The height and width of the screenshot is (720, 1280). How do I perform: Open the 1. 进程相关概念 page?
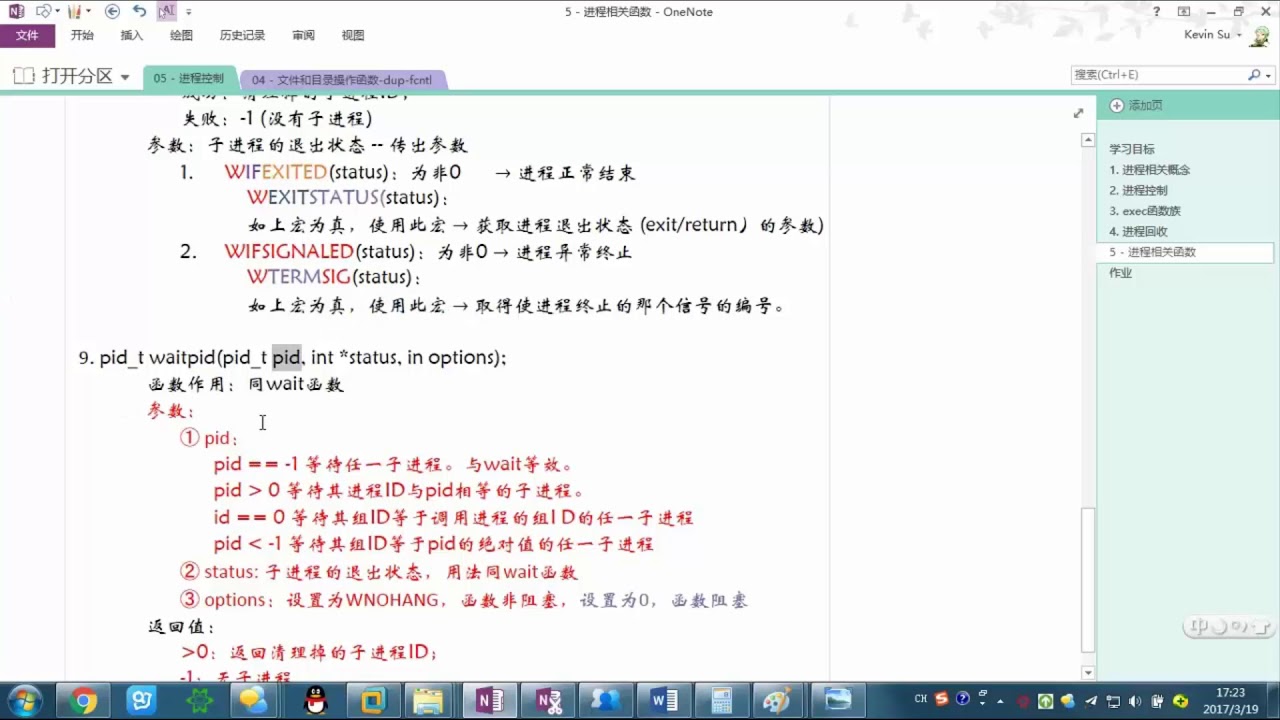pyautogui.click(x=1149, y=170)
